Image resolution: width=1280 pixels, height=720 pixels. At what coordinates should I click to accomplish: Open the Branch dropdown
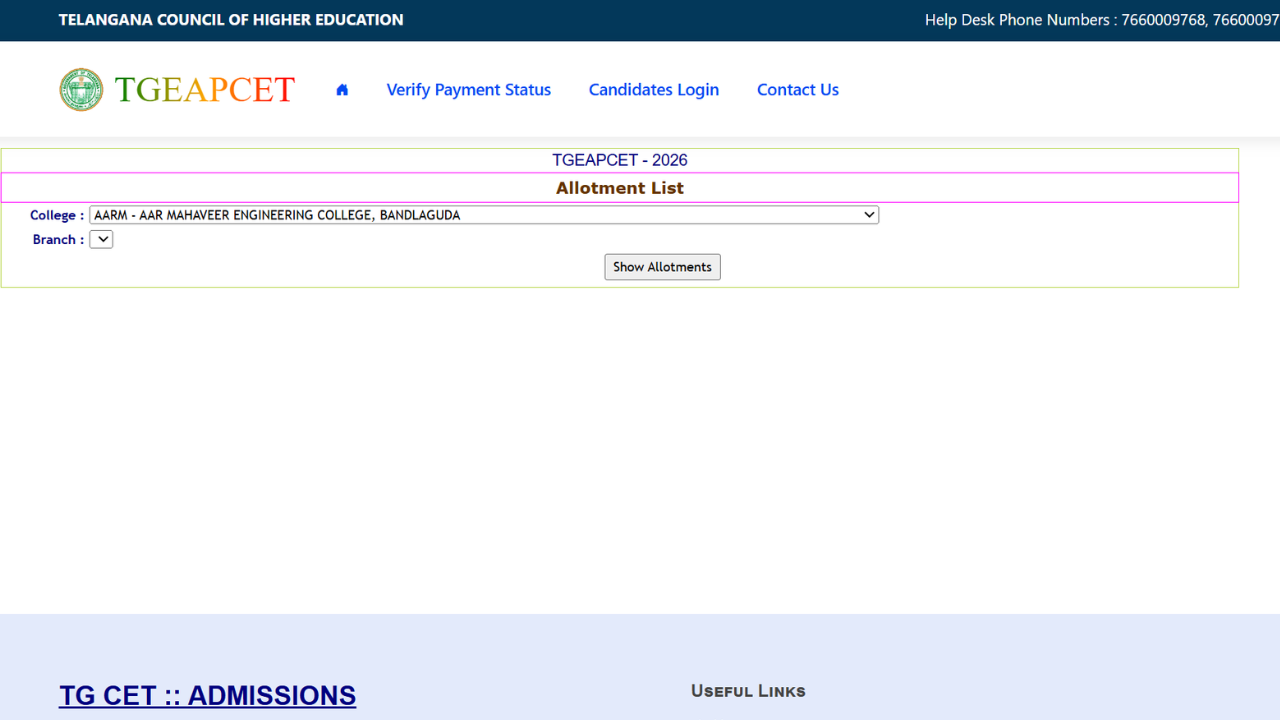[101, 239]
